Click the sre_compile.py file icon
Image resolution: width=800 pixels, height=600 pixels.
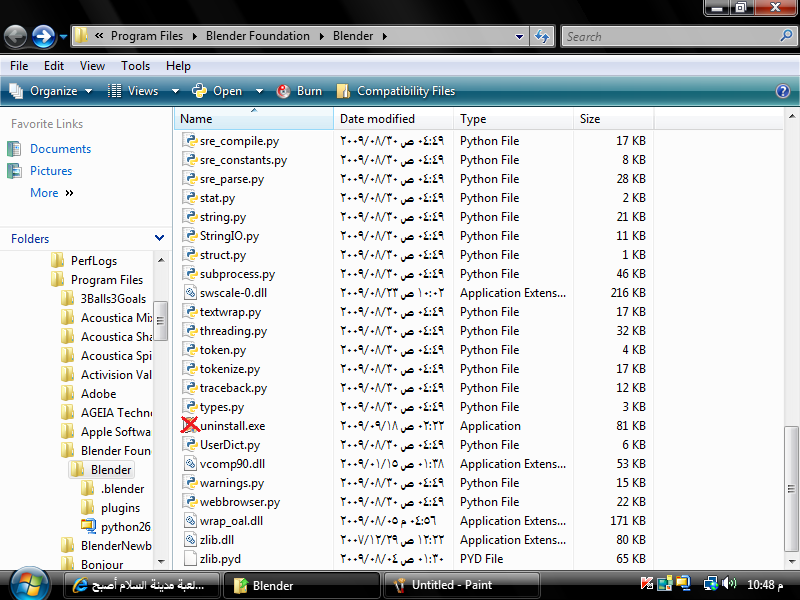coord(190,140)
